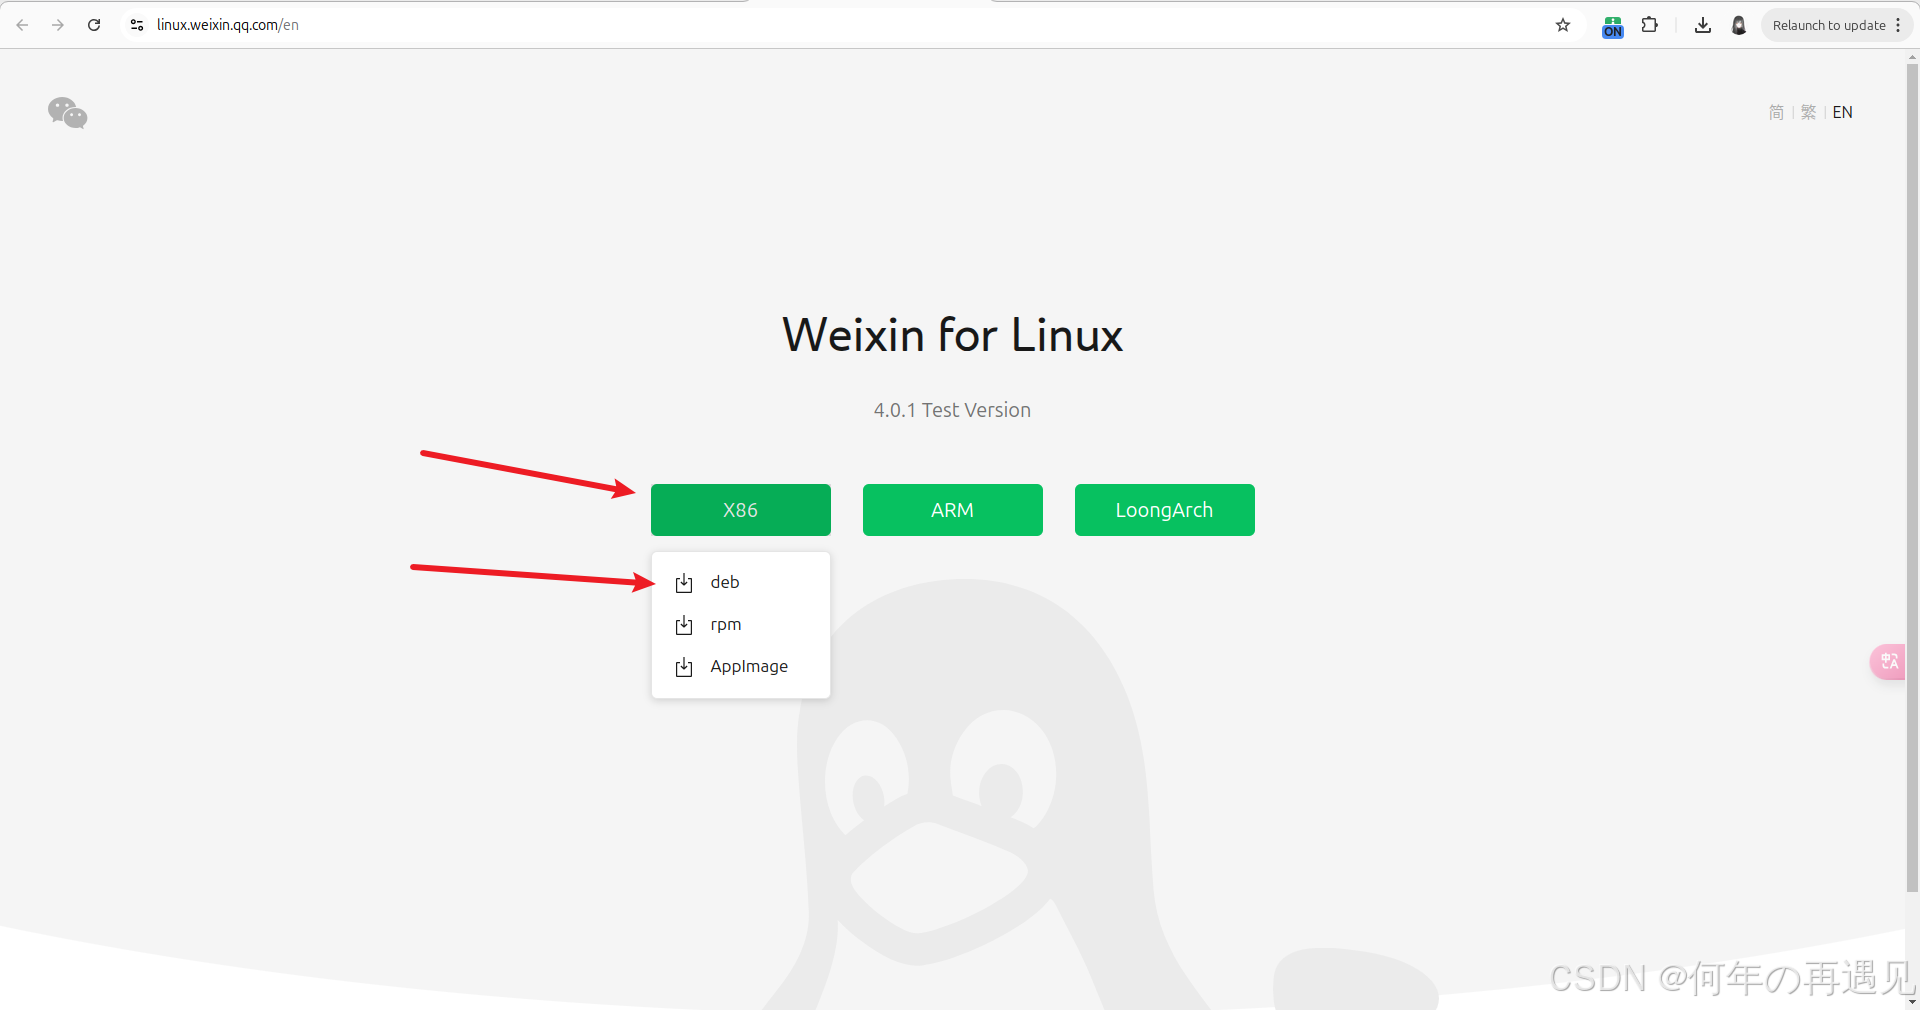1920x1010 pixels.
Task: Click the address bar URL linux.weixin.qq.com/en
Action: 228,25
